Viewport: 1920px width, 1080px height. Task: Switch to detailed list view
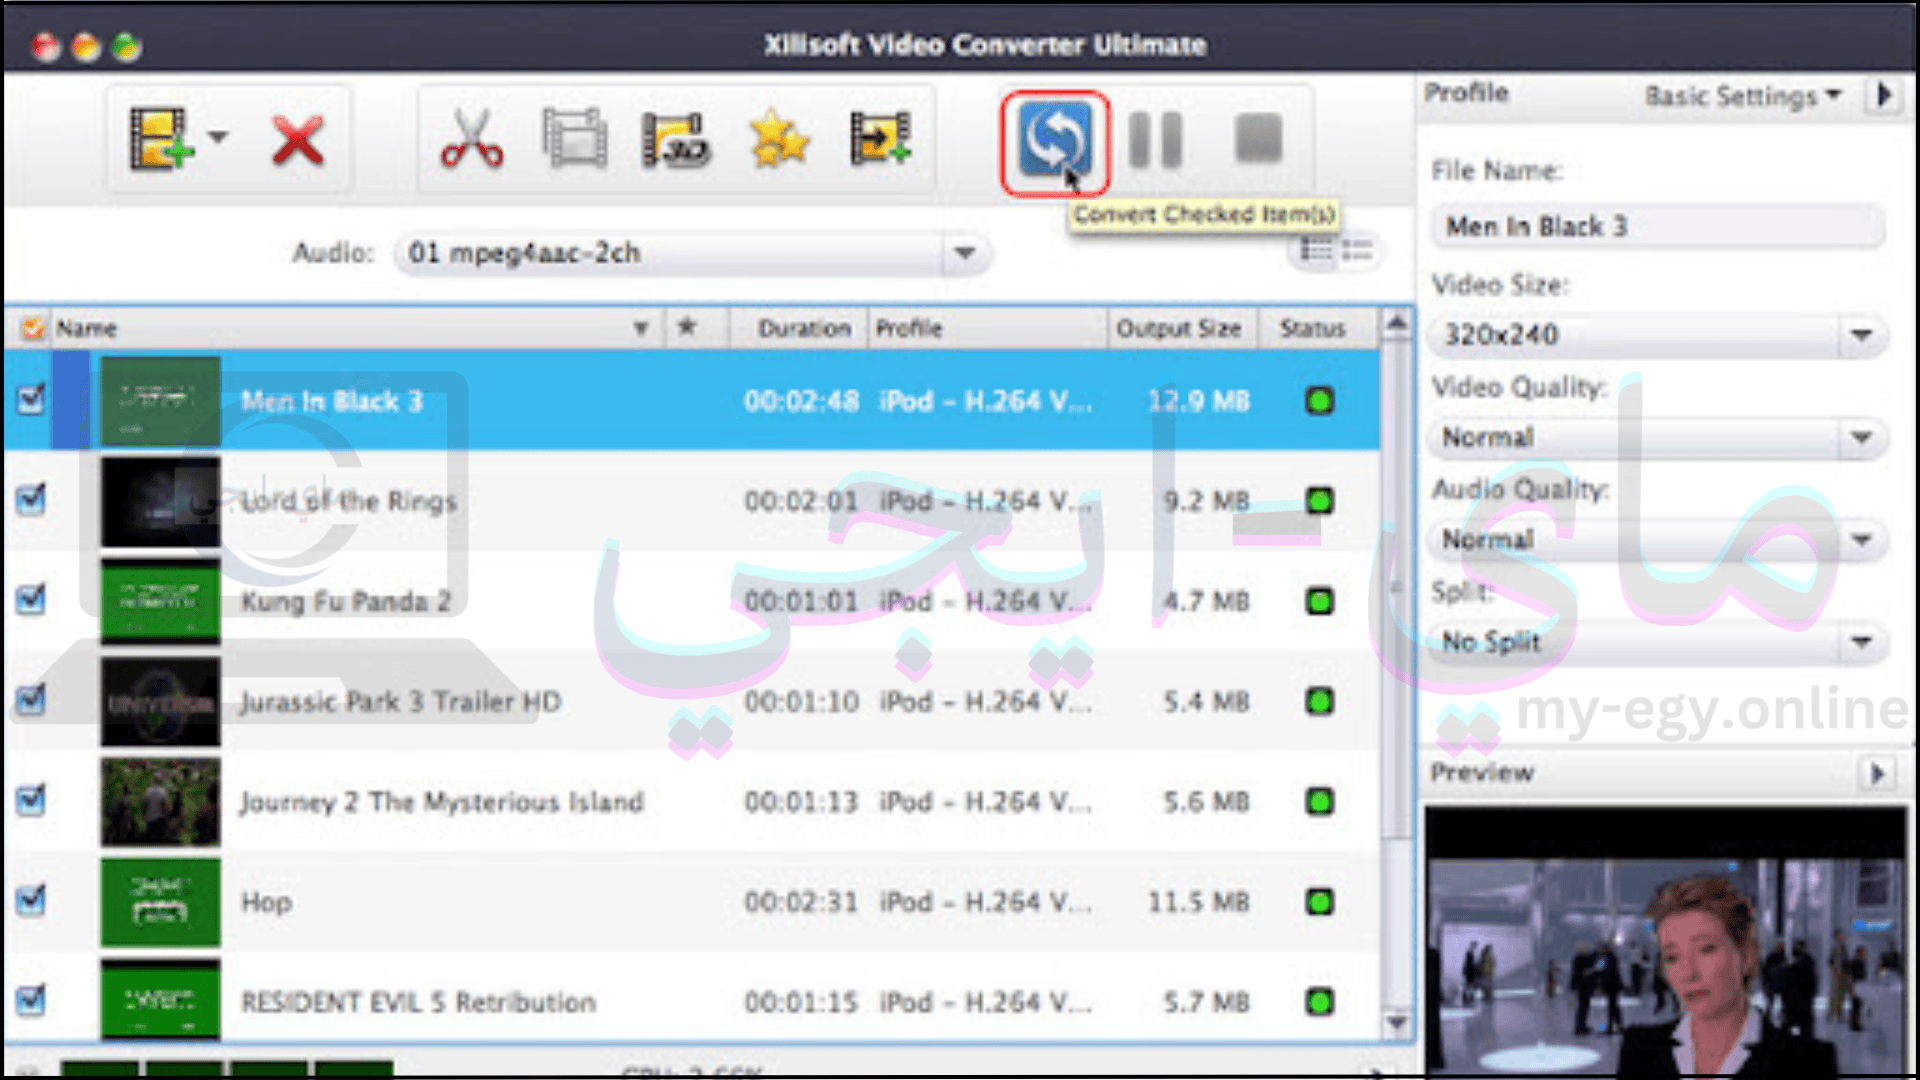tap(1358, 249)
